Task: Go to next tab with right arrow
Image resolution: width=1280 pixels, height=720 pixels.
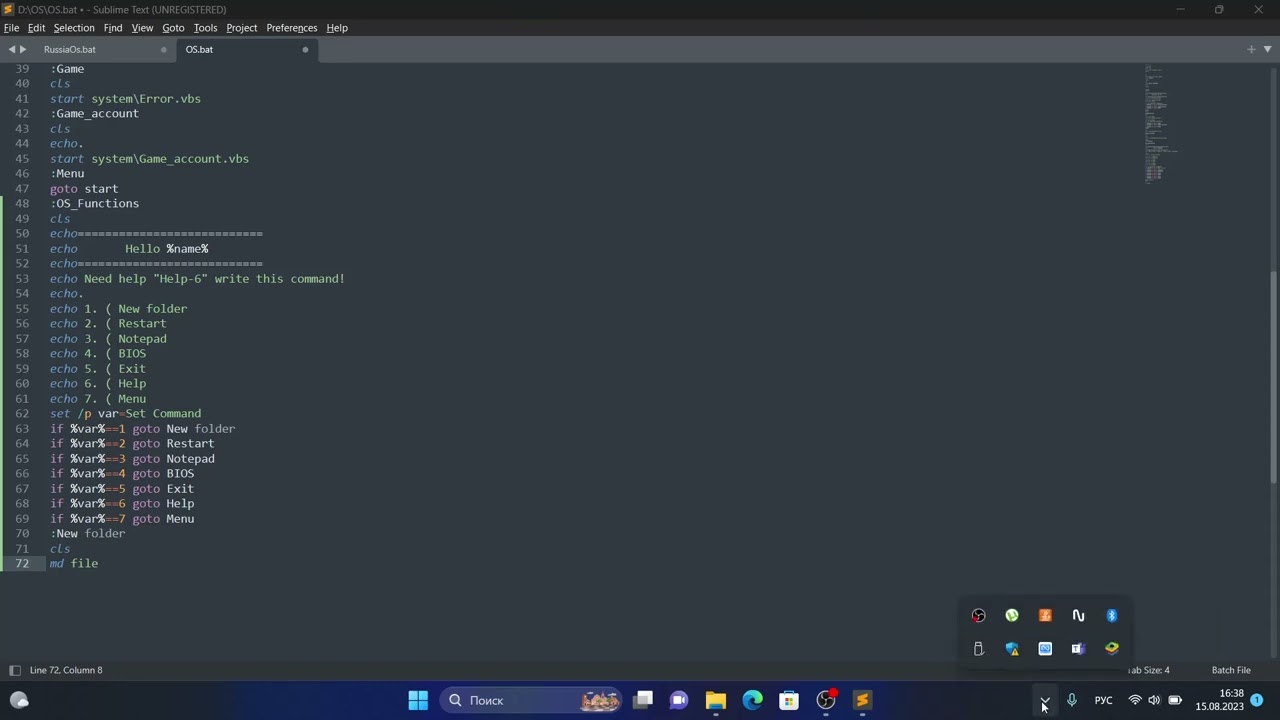Action: pos(23,49)
